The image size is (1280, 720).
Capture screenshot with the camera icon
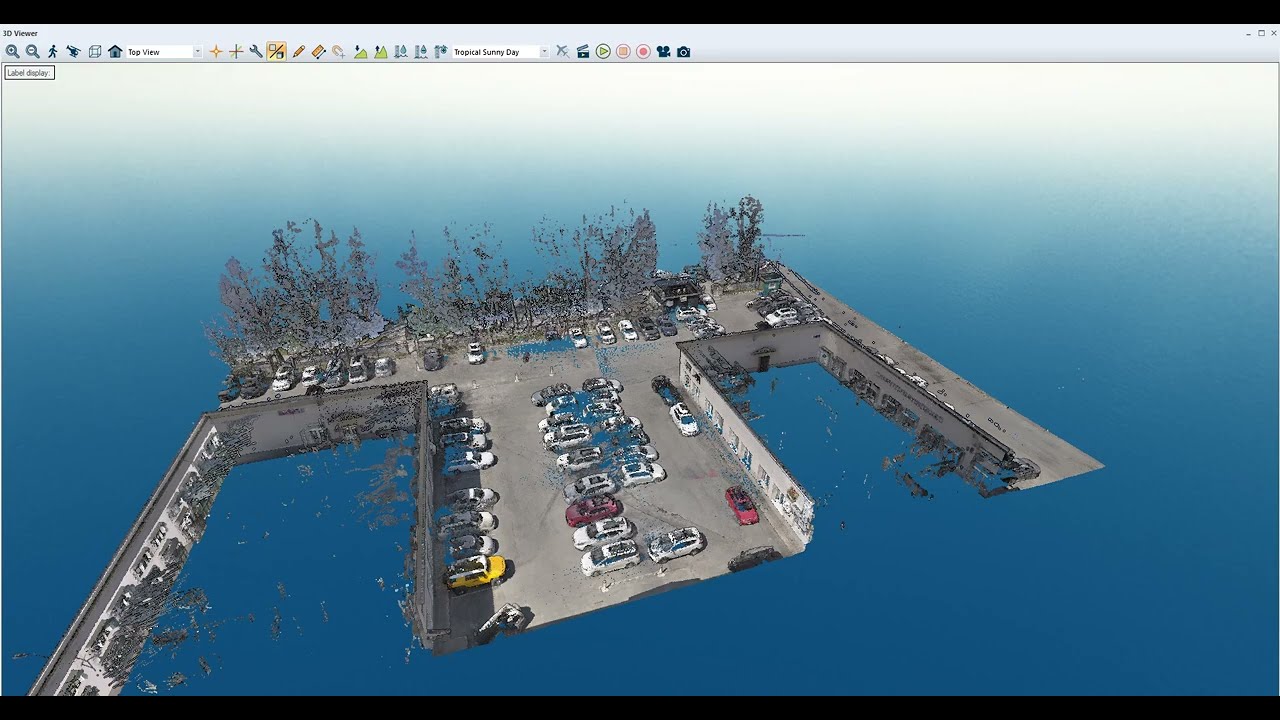coord(684,52)
